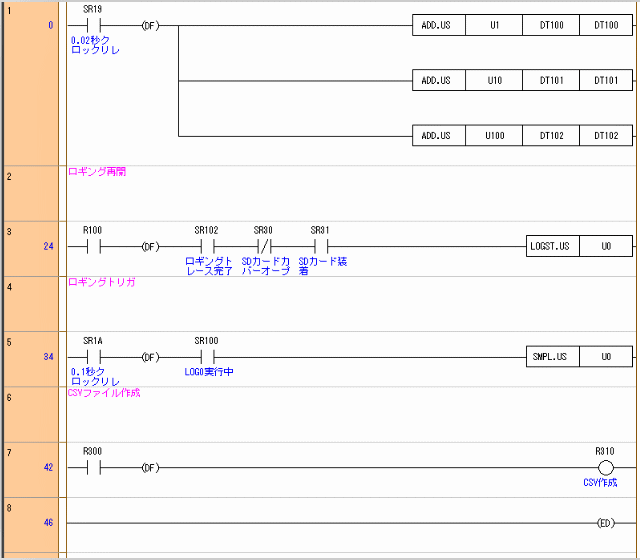Viewport: 640px width, 560px height.
Task: Click the SR100 LOG0 running contact
Action: [x=206, y=357]
